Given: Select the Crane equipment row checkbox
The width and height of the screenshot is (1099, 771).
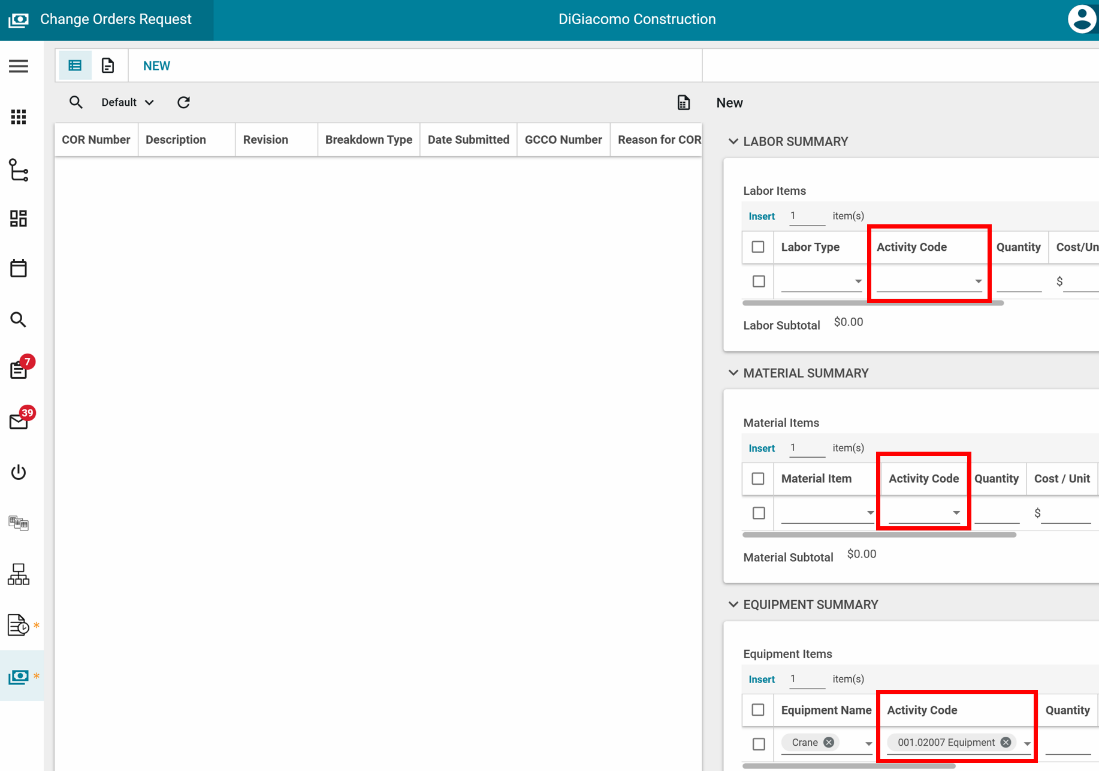Looking at the screenshot, I should [x=758, y=743].
